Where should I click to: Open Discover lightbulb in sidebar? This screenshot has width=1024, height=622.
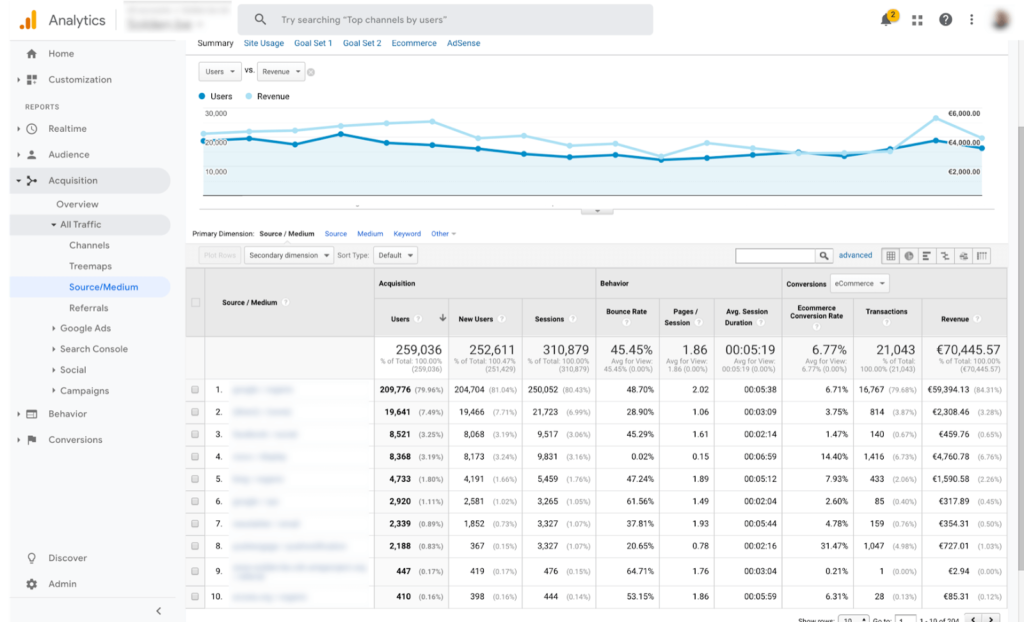click(32, 558)
